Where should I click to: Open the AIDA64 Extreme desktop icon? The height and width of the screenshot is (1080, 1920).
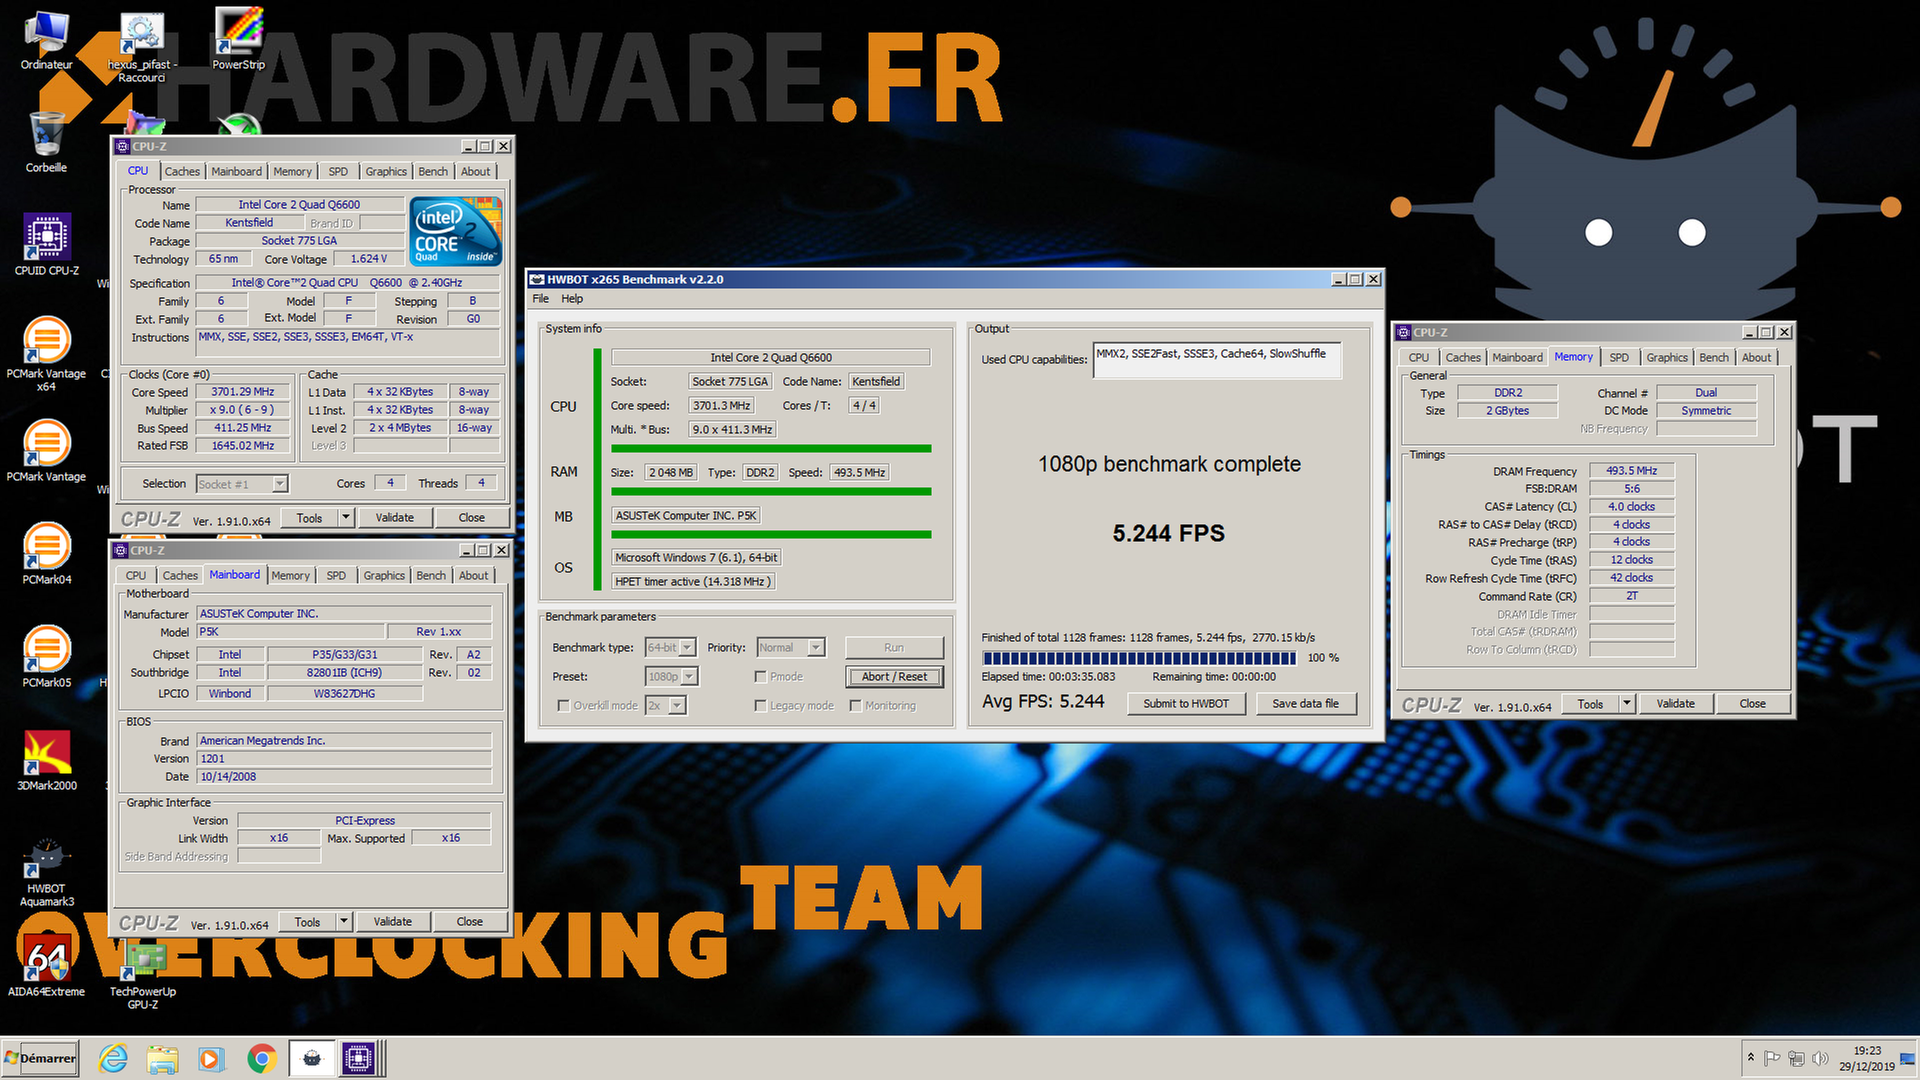point(46,965)
